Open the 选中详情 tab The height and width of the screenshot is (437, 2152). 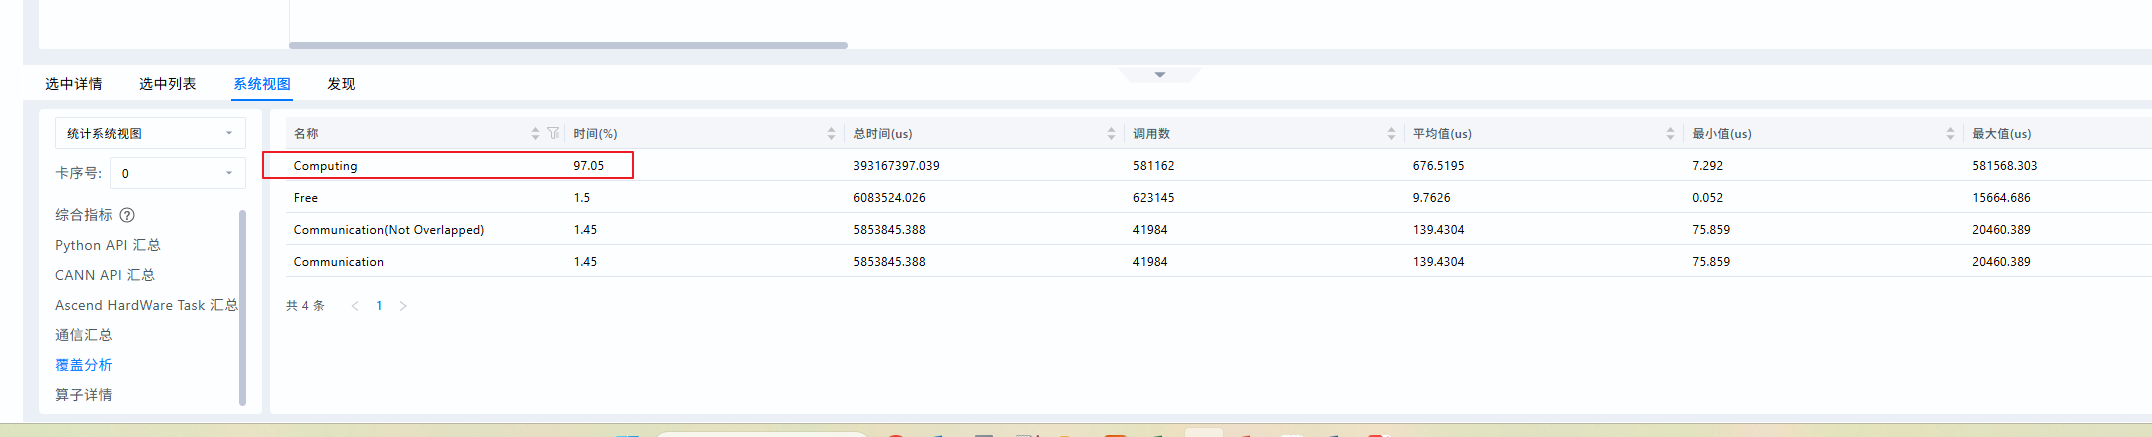pyautogui.click(x=73, y=84)
